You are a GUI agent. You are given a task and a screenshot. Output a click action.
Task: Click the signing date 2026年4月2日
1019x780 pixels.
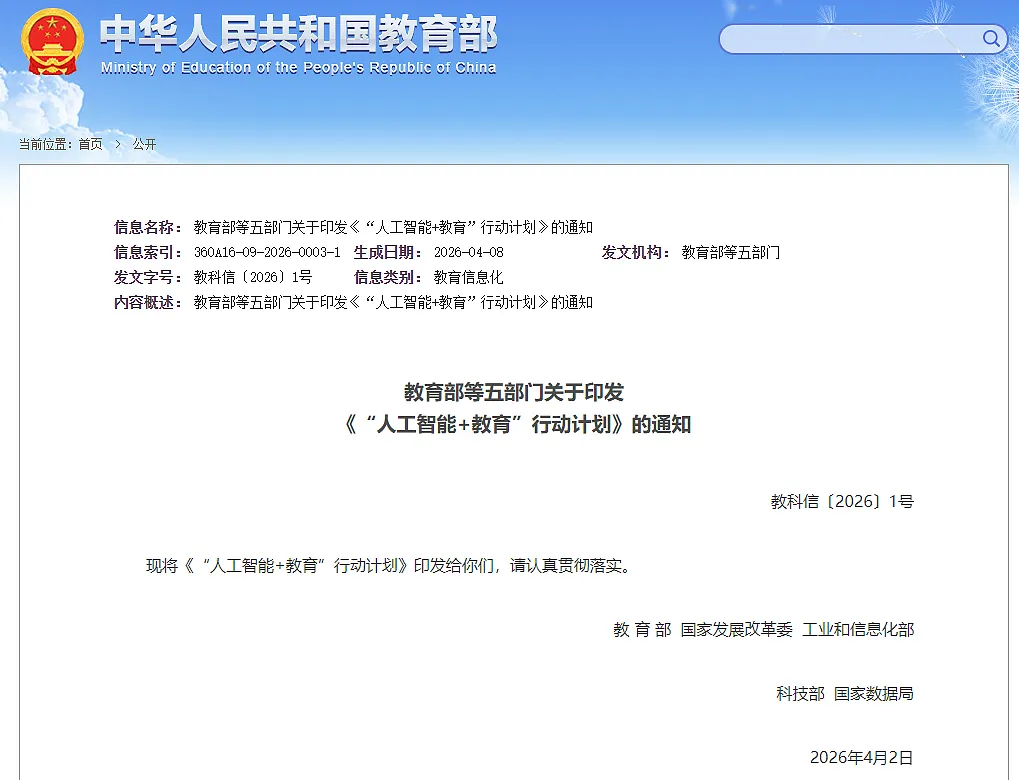click(x=862, y=757)
